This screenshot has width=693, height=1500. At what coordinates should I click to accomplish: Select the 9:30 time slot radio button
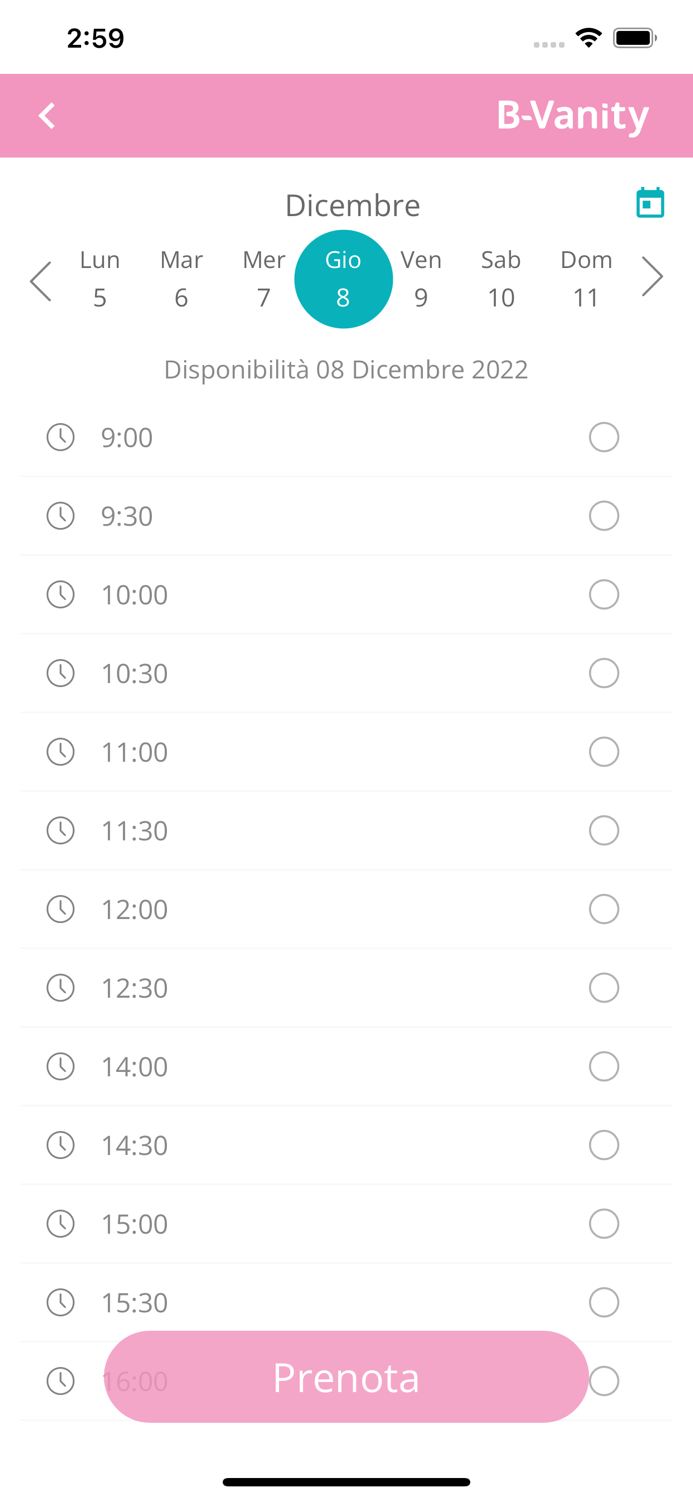click(x=604, y=516)
